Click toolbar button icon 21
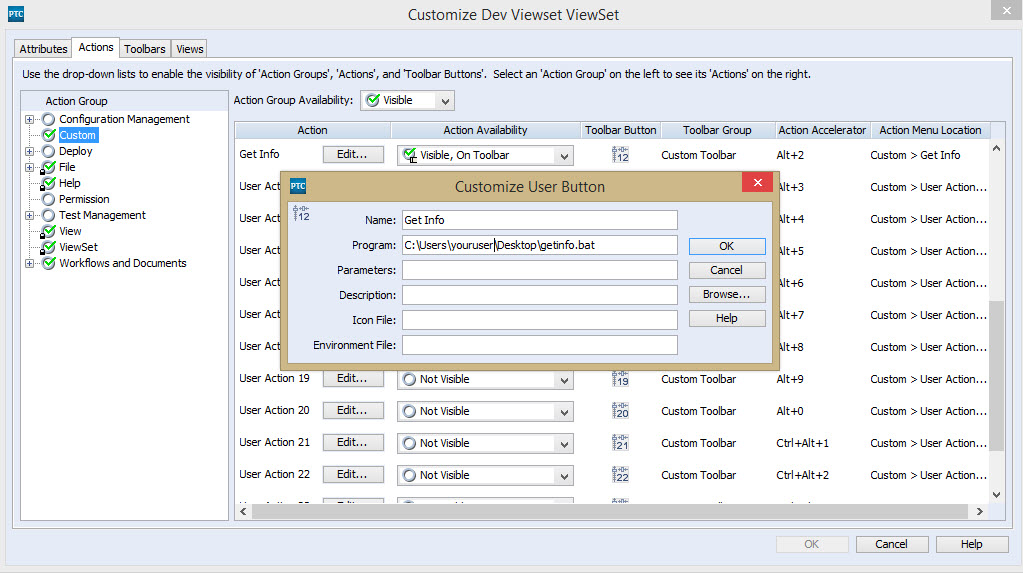1023x573 pixels. (620, 442)
